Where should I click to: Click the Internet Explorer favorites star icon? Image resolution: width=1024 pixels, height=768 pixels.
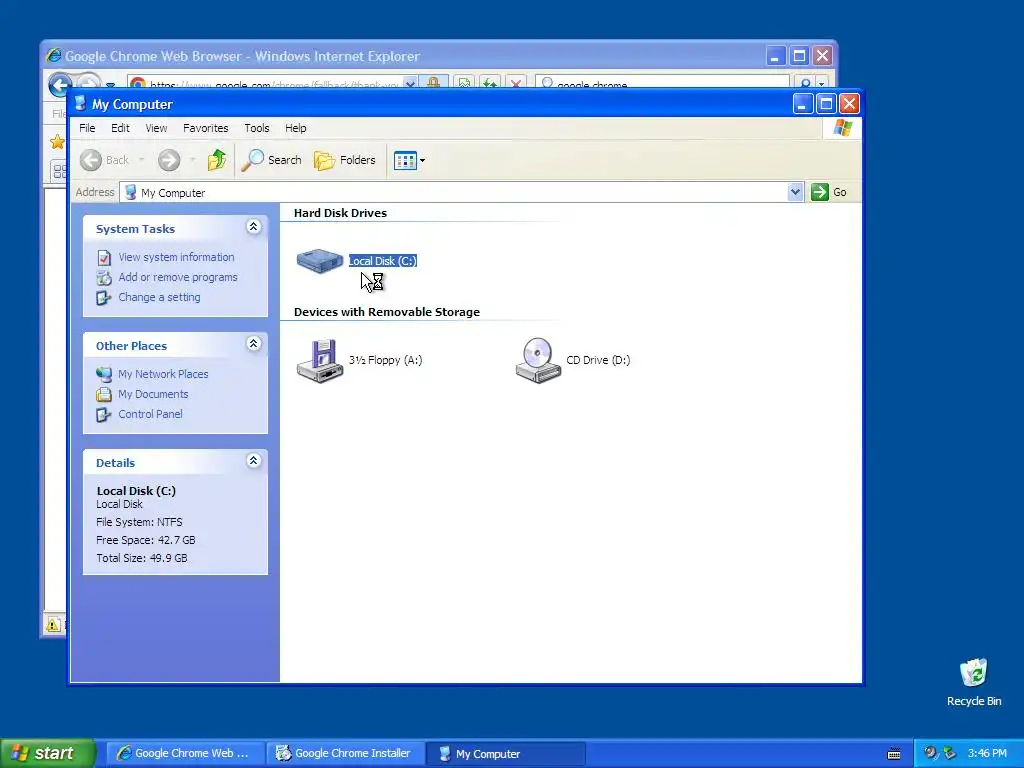pos(57,142)
